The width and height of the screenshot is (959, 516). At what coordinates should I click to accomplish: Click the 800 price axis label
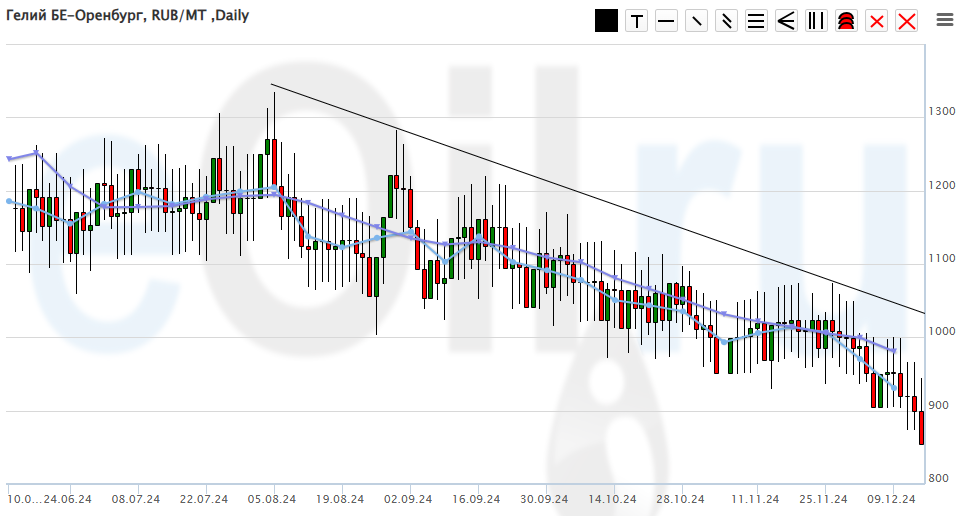(x=938, y=479)
